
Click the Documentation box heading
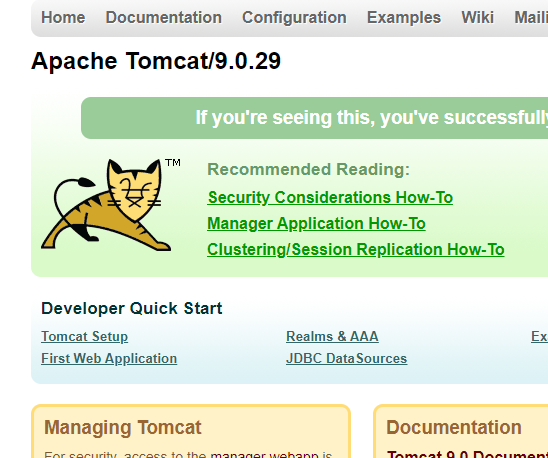pyautogui.click(x=454, y=427)
